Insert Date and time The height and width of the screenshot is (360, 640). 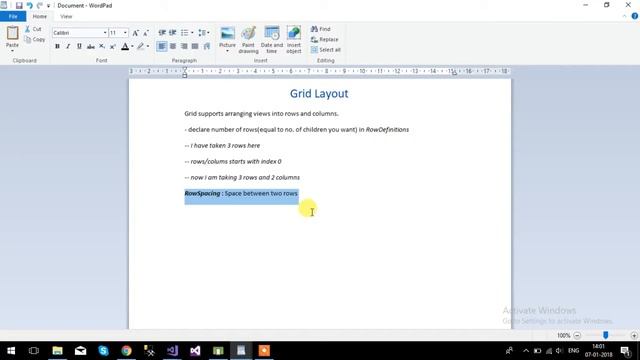271,40
